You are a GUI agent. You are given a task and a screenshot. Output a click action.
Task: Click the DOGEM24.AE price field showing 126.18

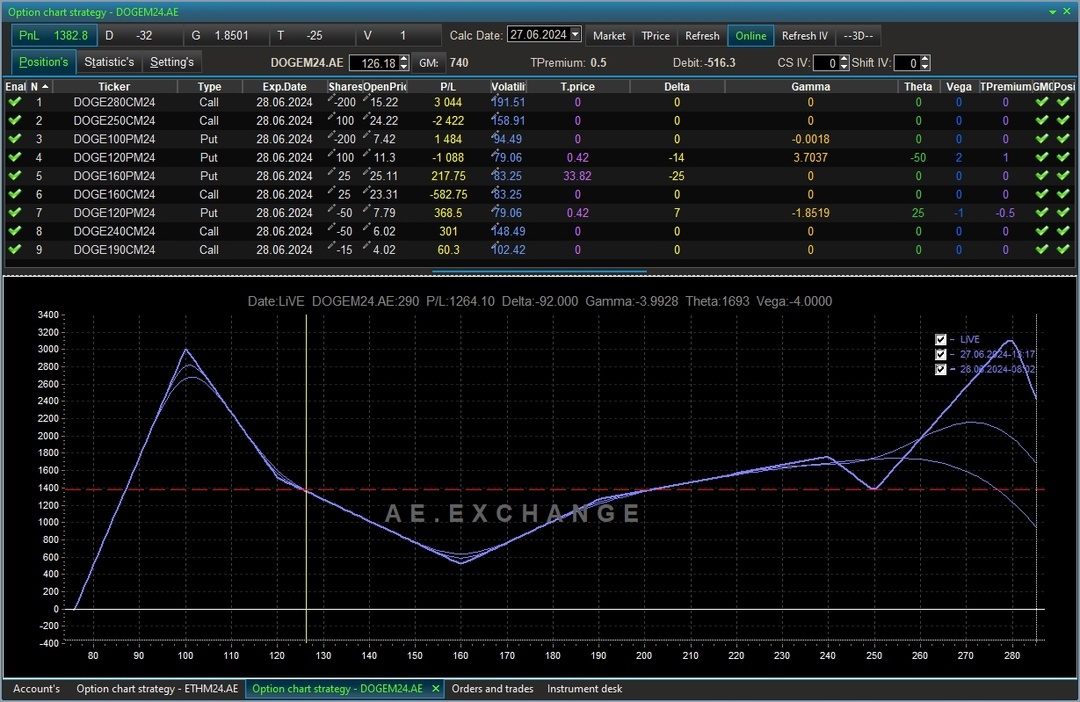point(374,63)
